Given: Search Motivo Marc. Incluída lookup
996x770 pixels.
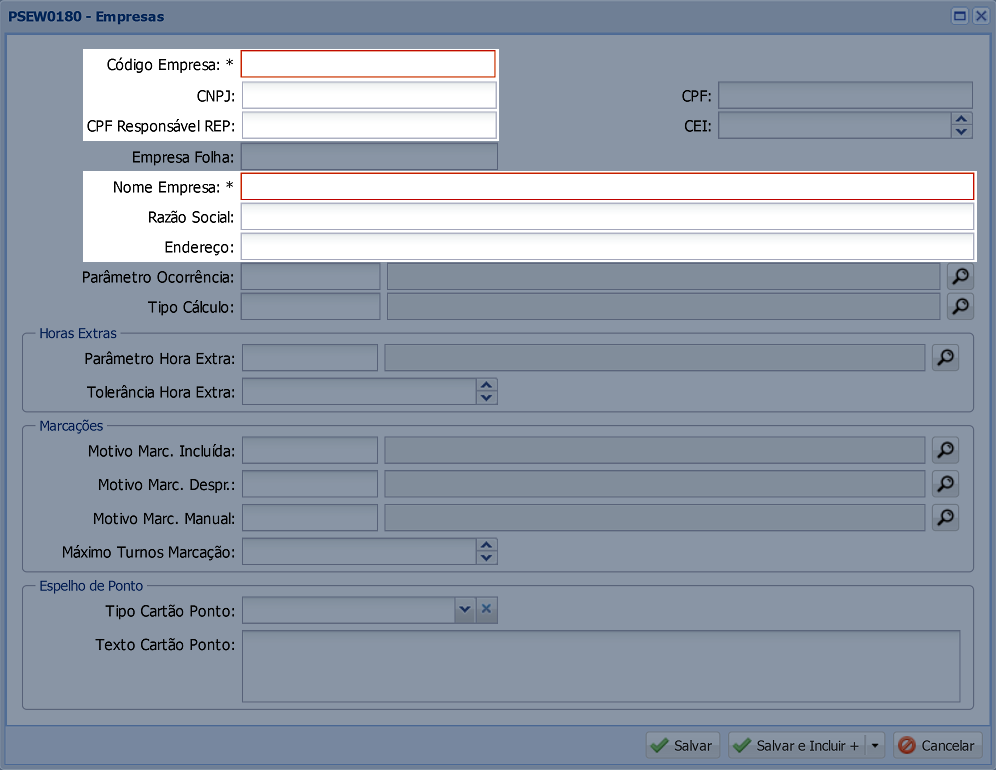Looking at the screenshot, I should click(945, 451).
